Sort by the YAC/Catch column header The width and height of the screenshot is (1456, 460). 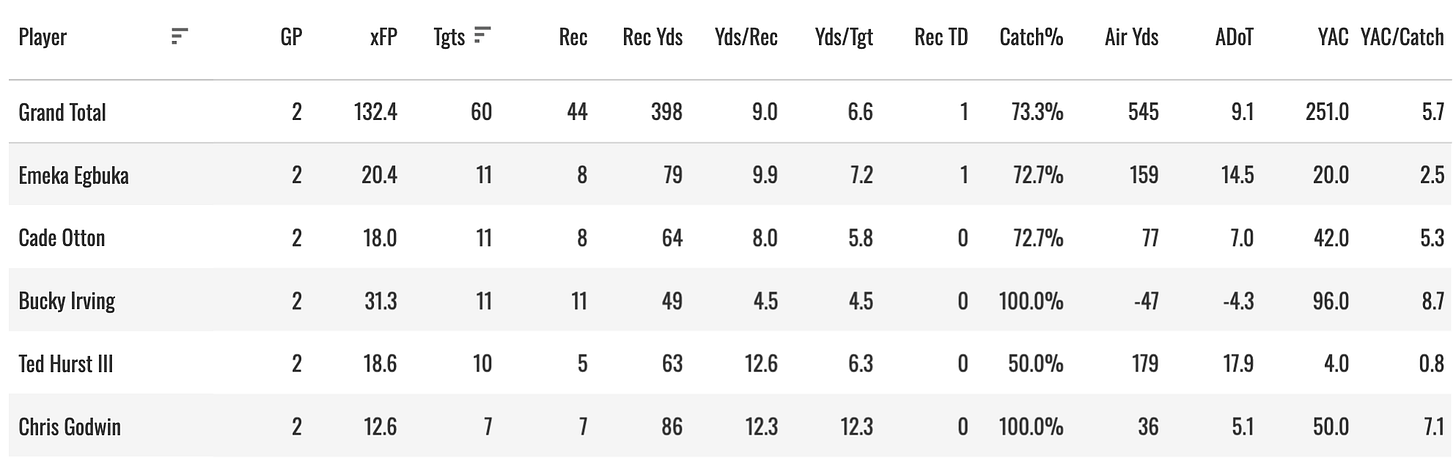coord(1402,37)
